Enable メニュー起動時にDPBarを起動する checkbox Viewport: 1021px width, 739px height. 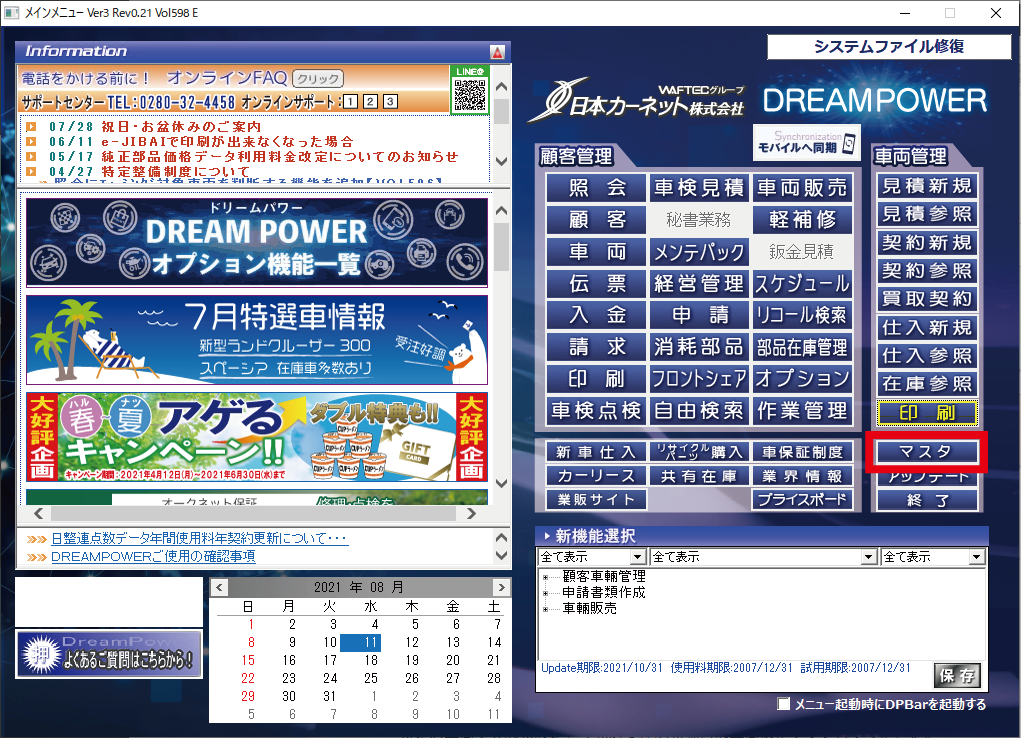coord(784,704)
